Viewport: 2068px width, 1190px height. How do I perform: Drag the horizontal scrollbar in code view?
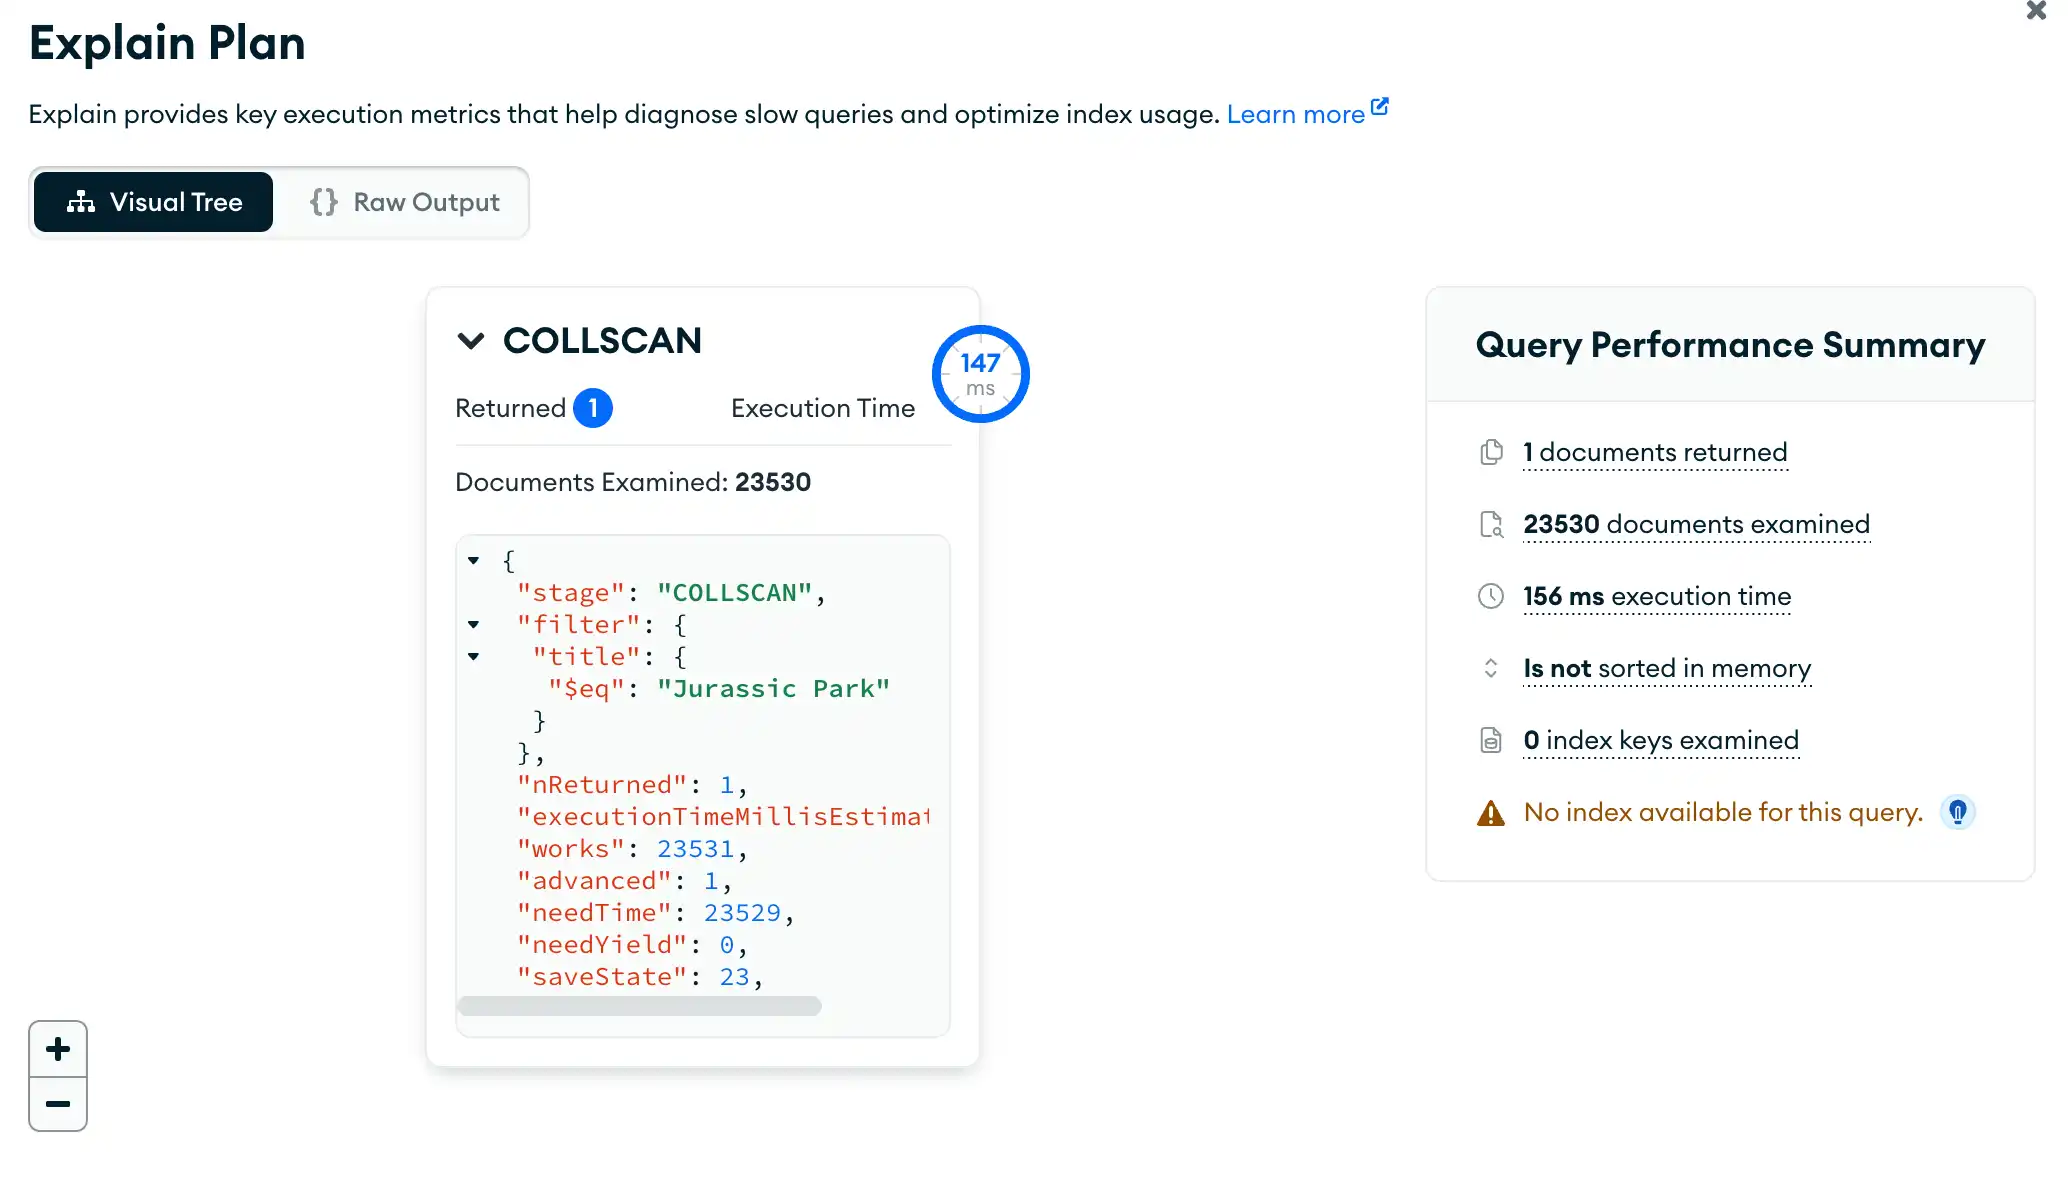coord(638,1005)
